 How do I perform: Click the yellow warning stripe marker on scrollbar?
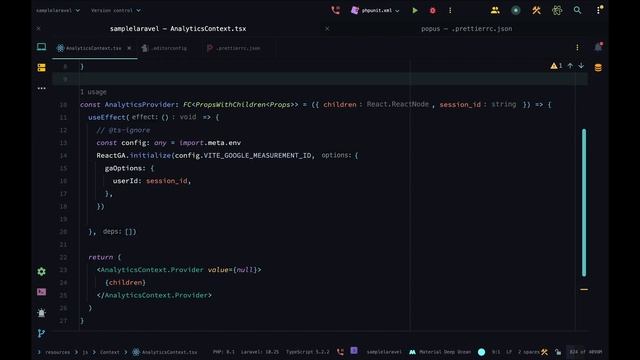coord(584,289)
